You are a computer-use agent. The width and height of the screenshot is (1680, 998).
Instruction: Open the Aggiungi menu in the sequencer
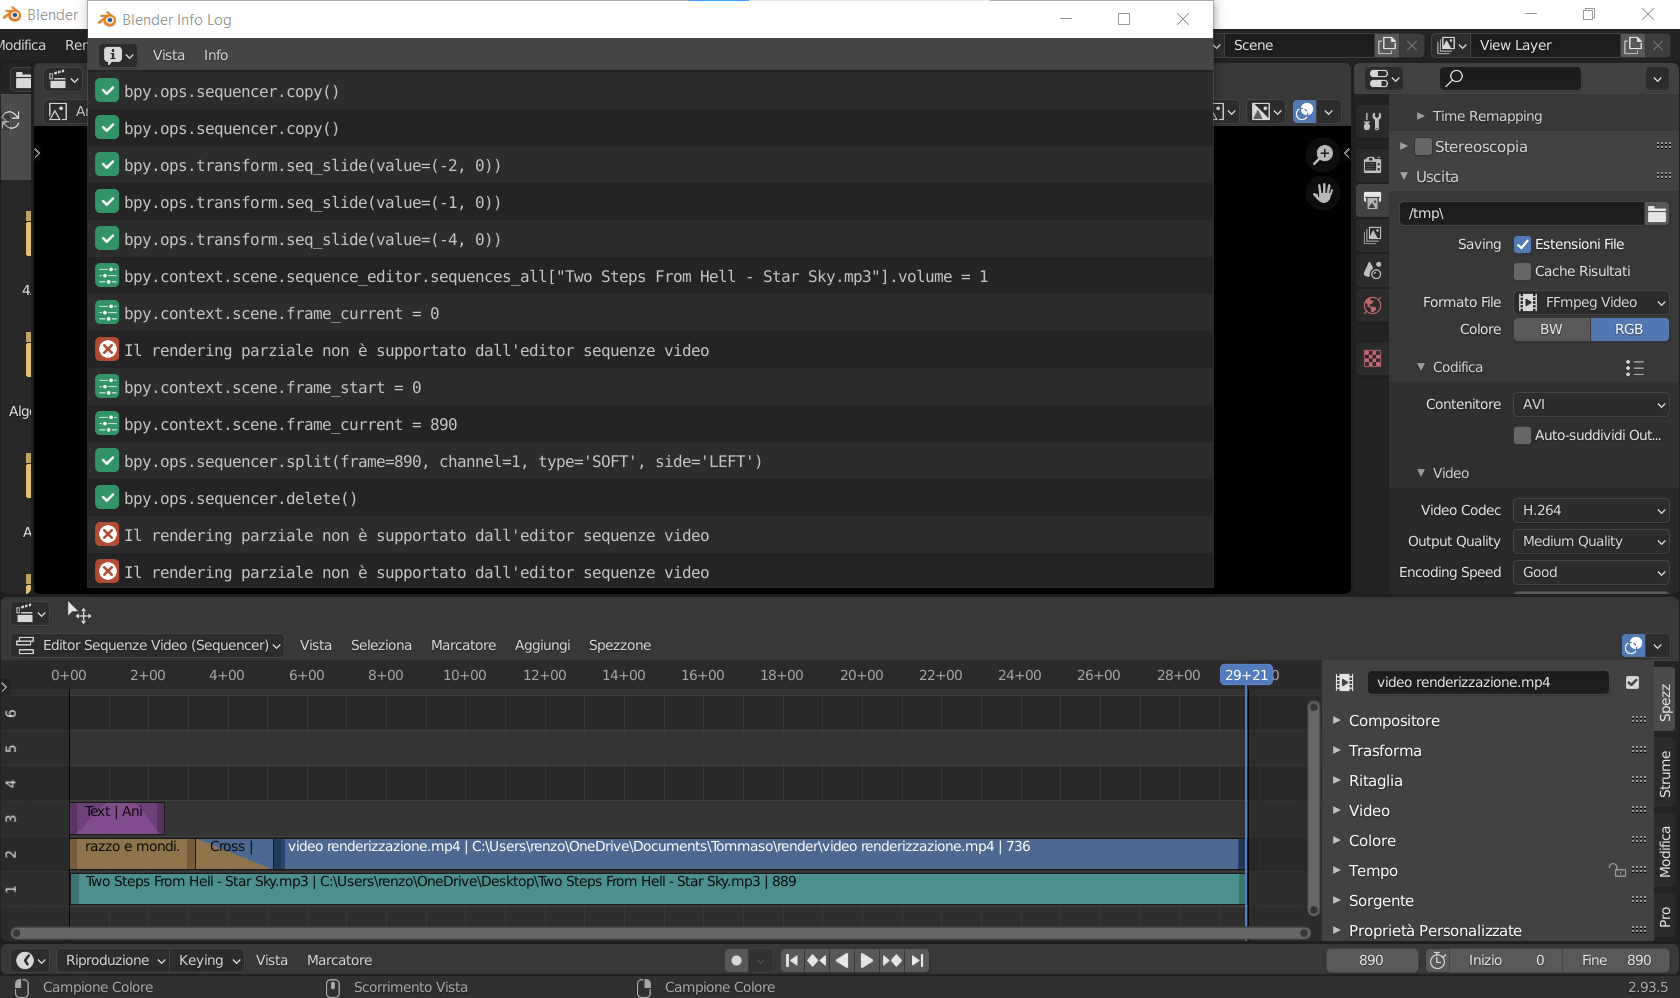[542, 645]
